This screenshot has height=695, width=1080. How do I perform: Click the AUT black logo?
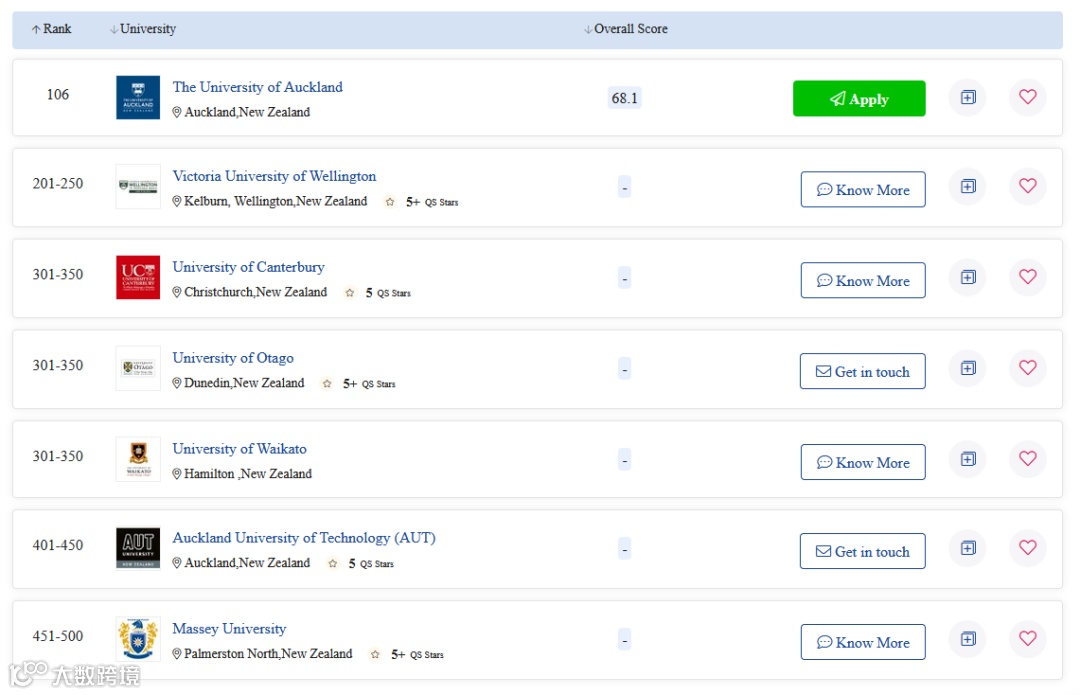coord(138,549)
